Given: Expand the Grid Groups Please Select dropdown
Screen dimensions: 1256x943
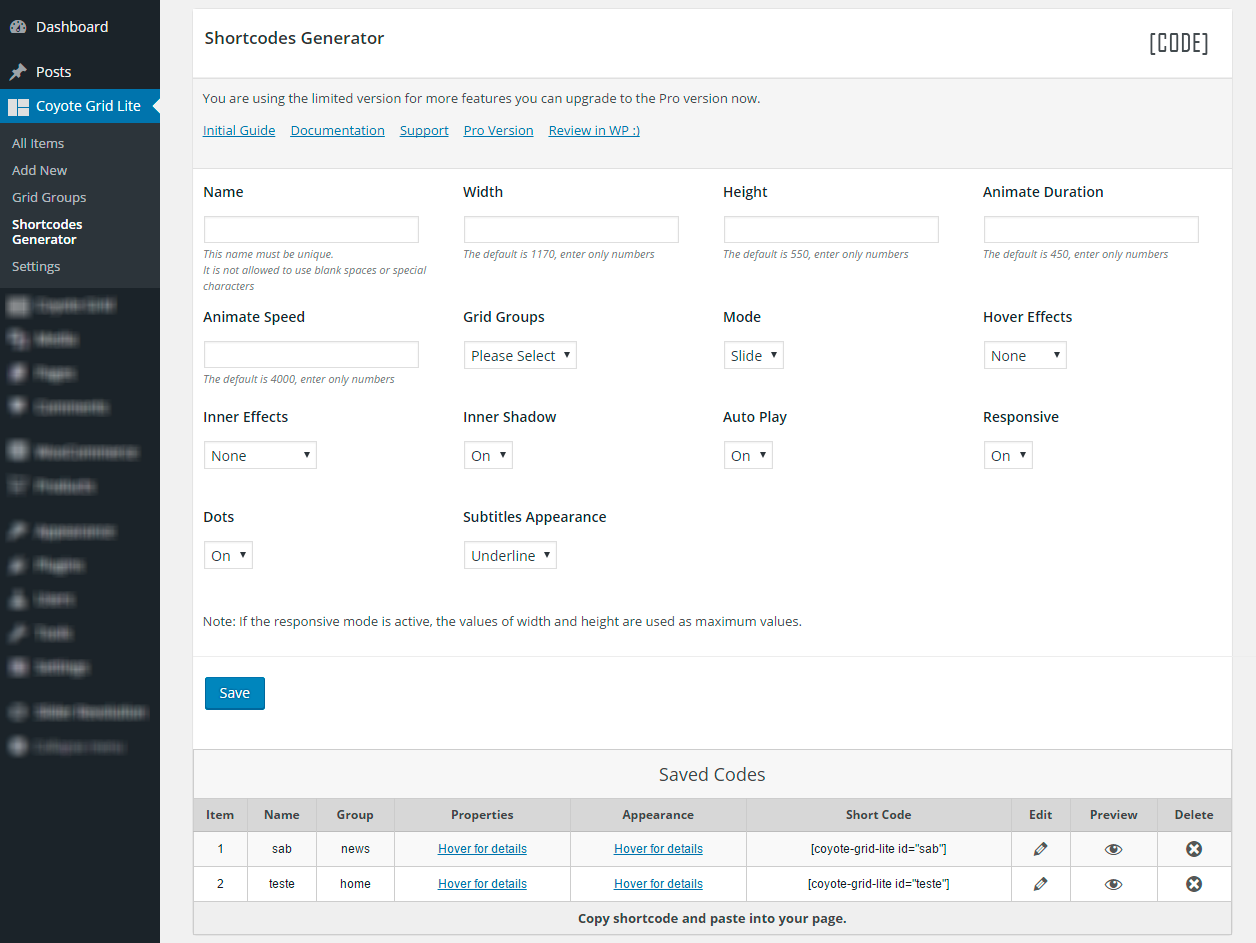Looking at the screenshot, I should (x=520, y=356).
